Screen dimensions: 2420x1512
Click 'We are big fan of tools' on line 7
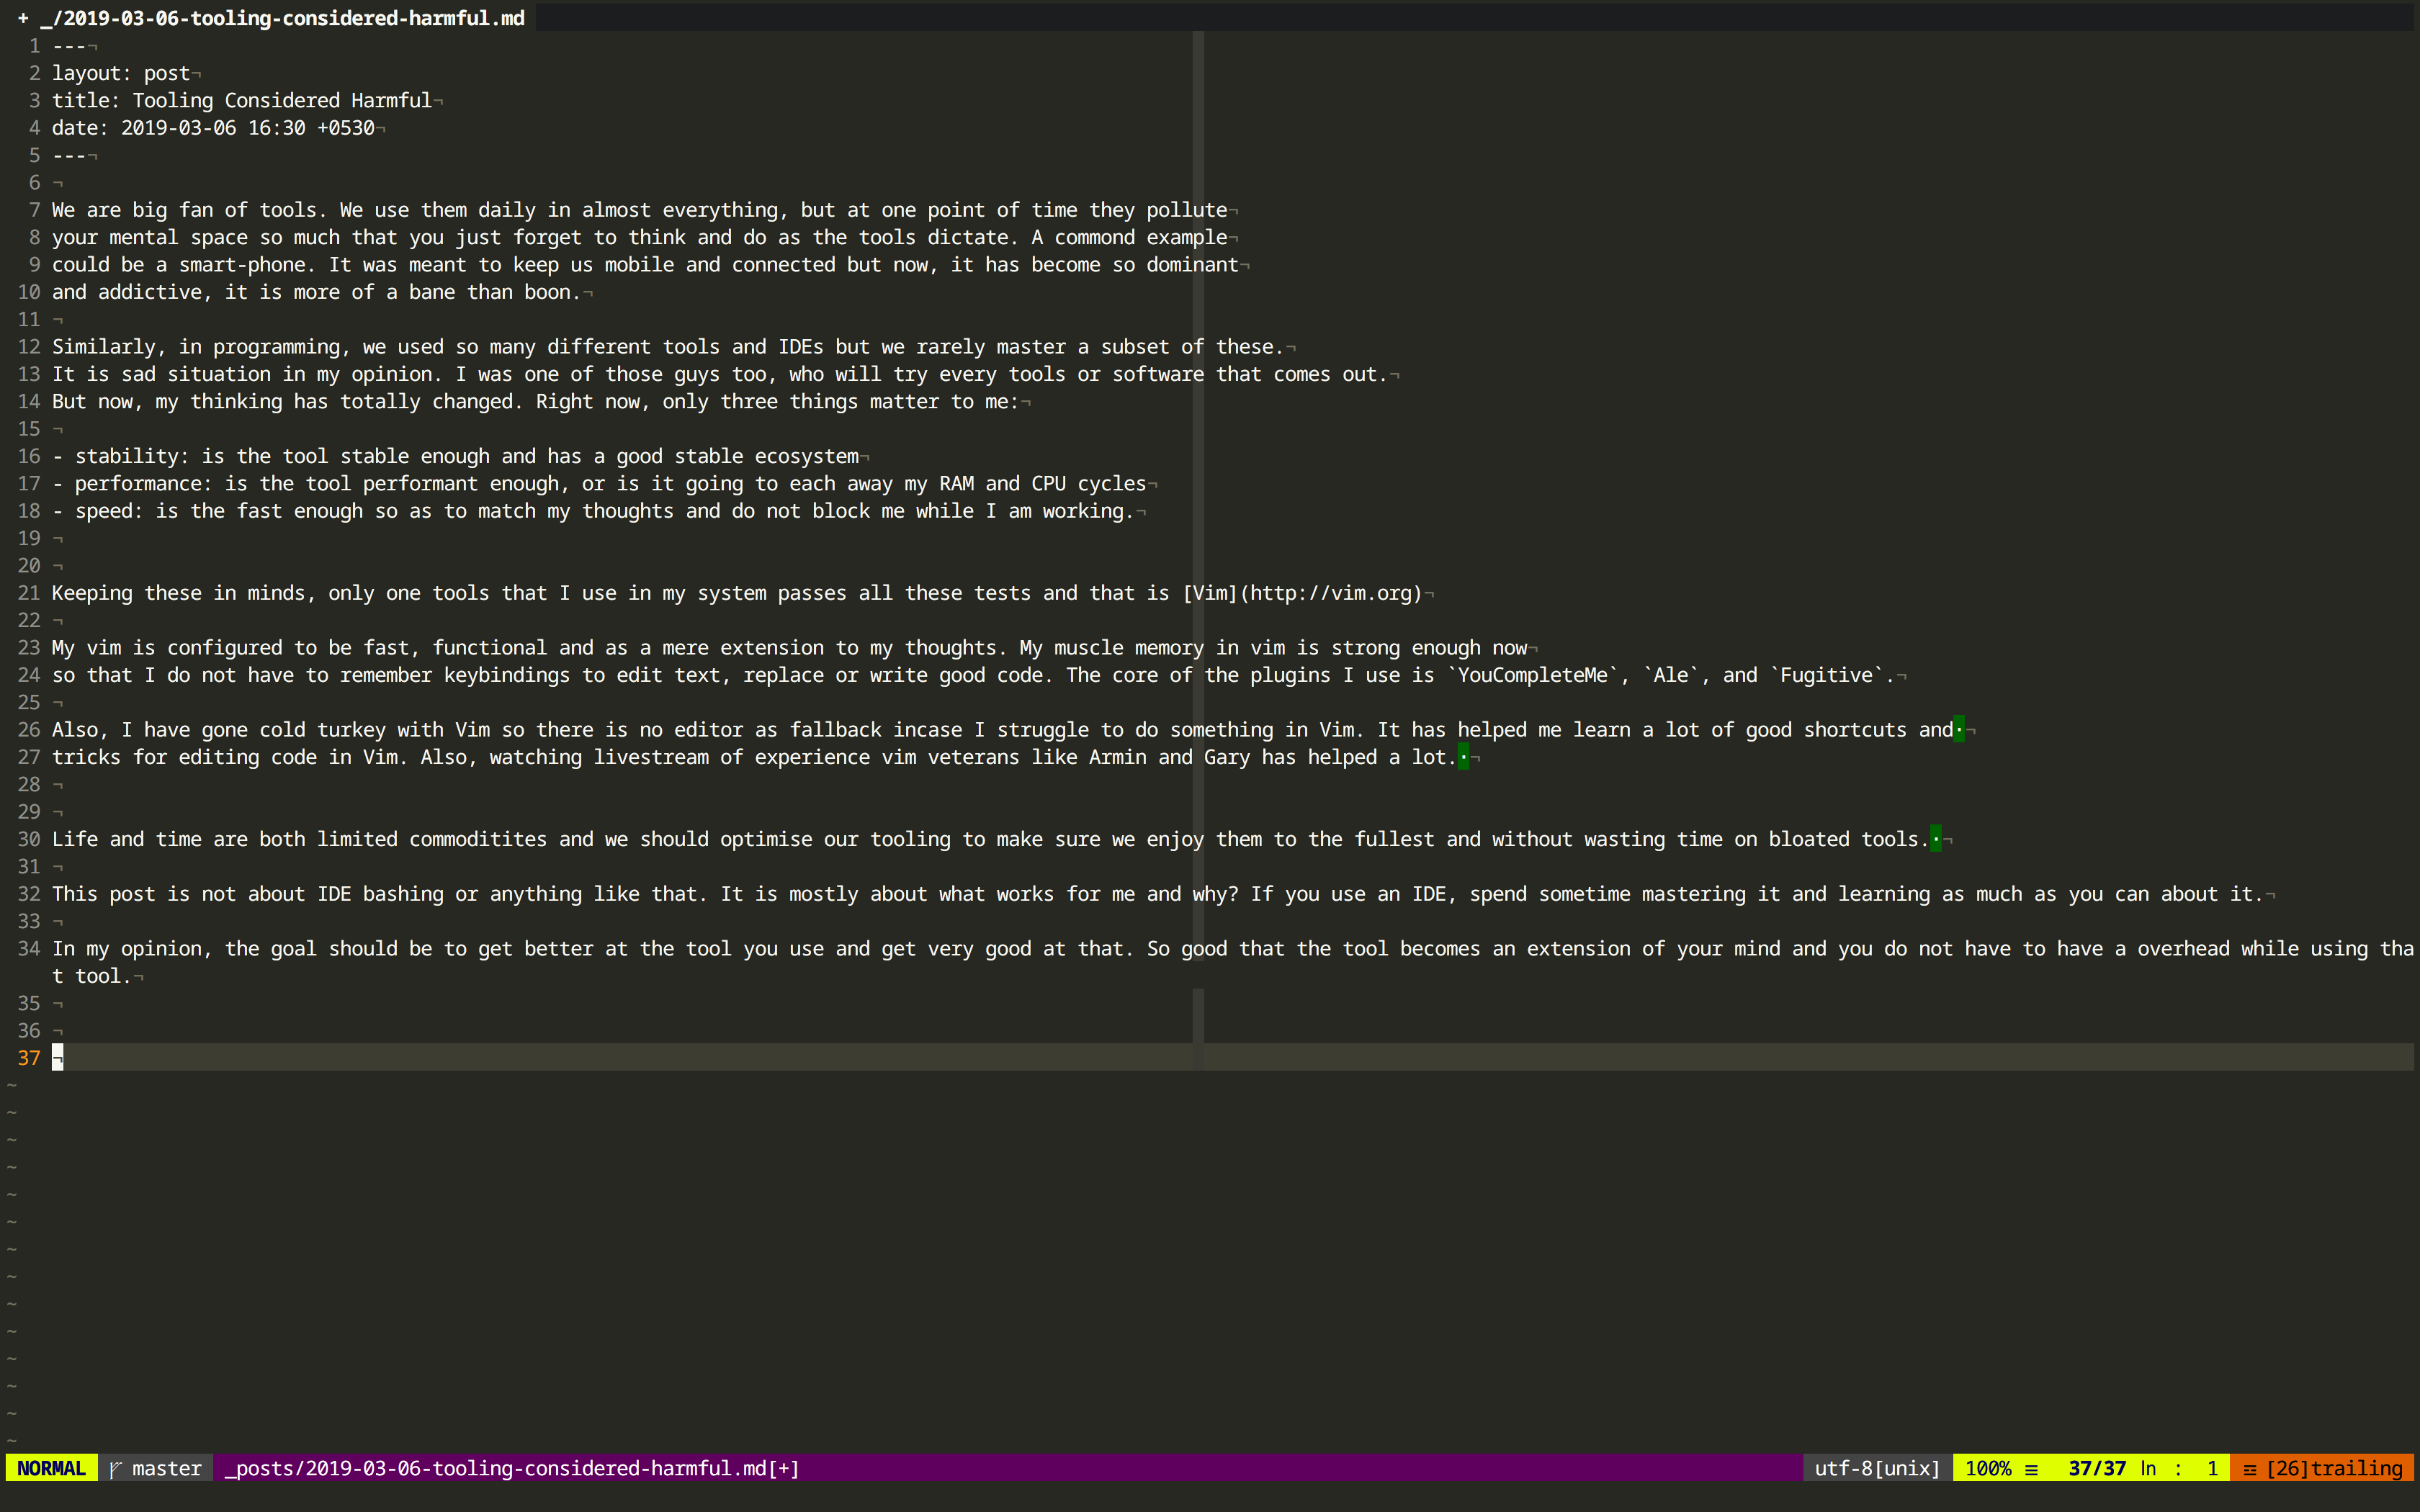coord(185,210)
